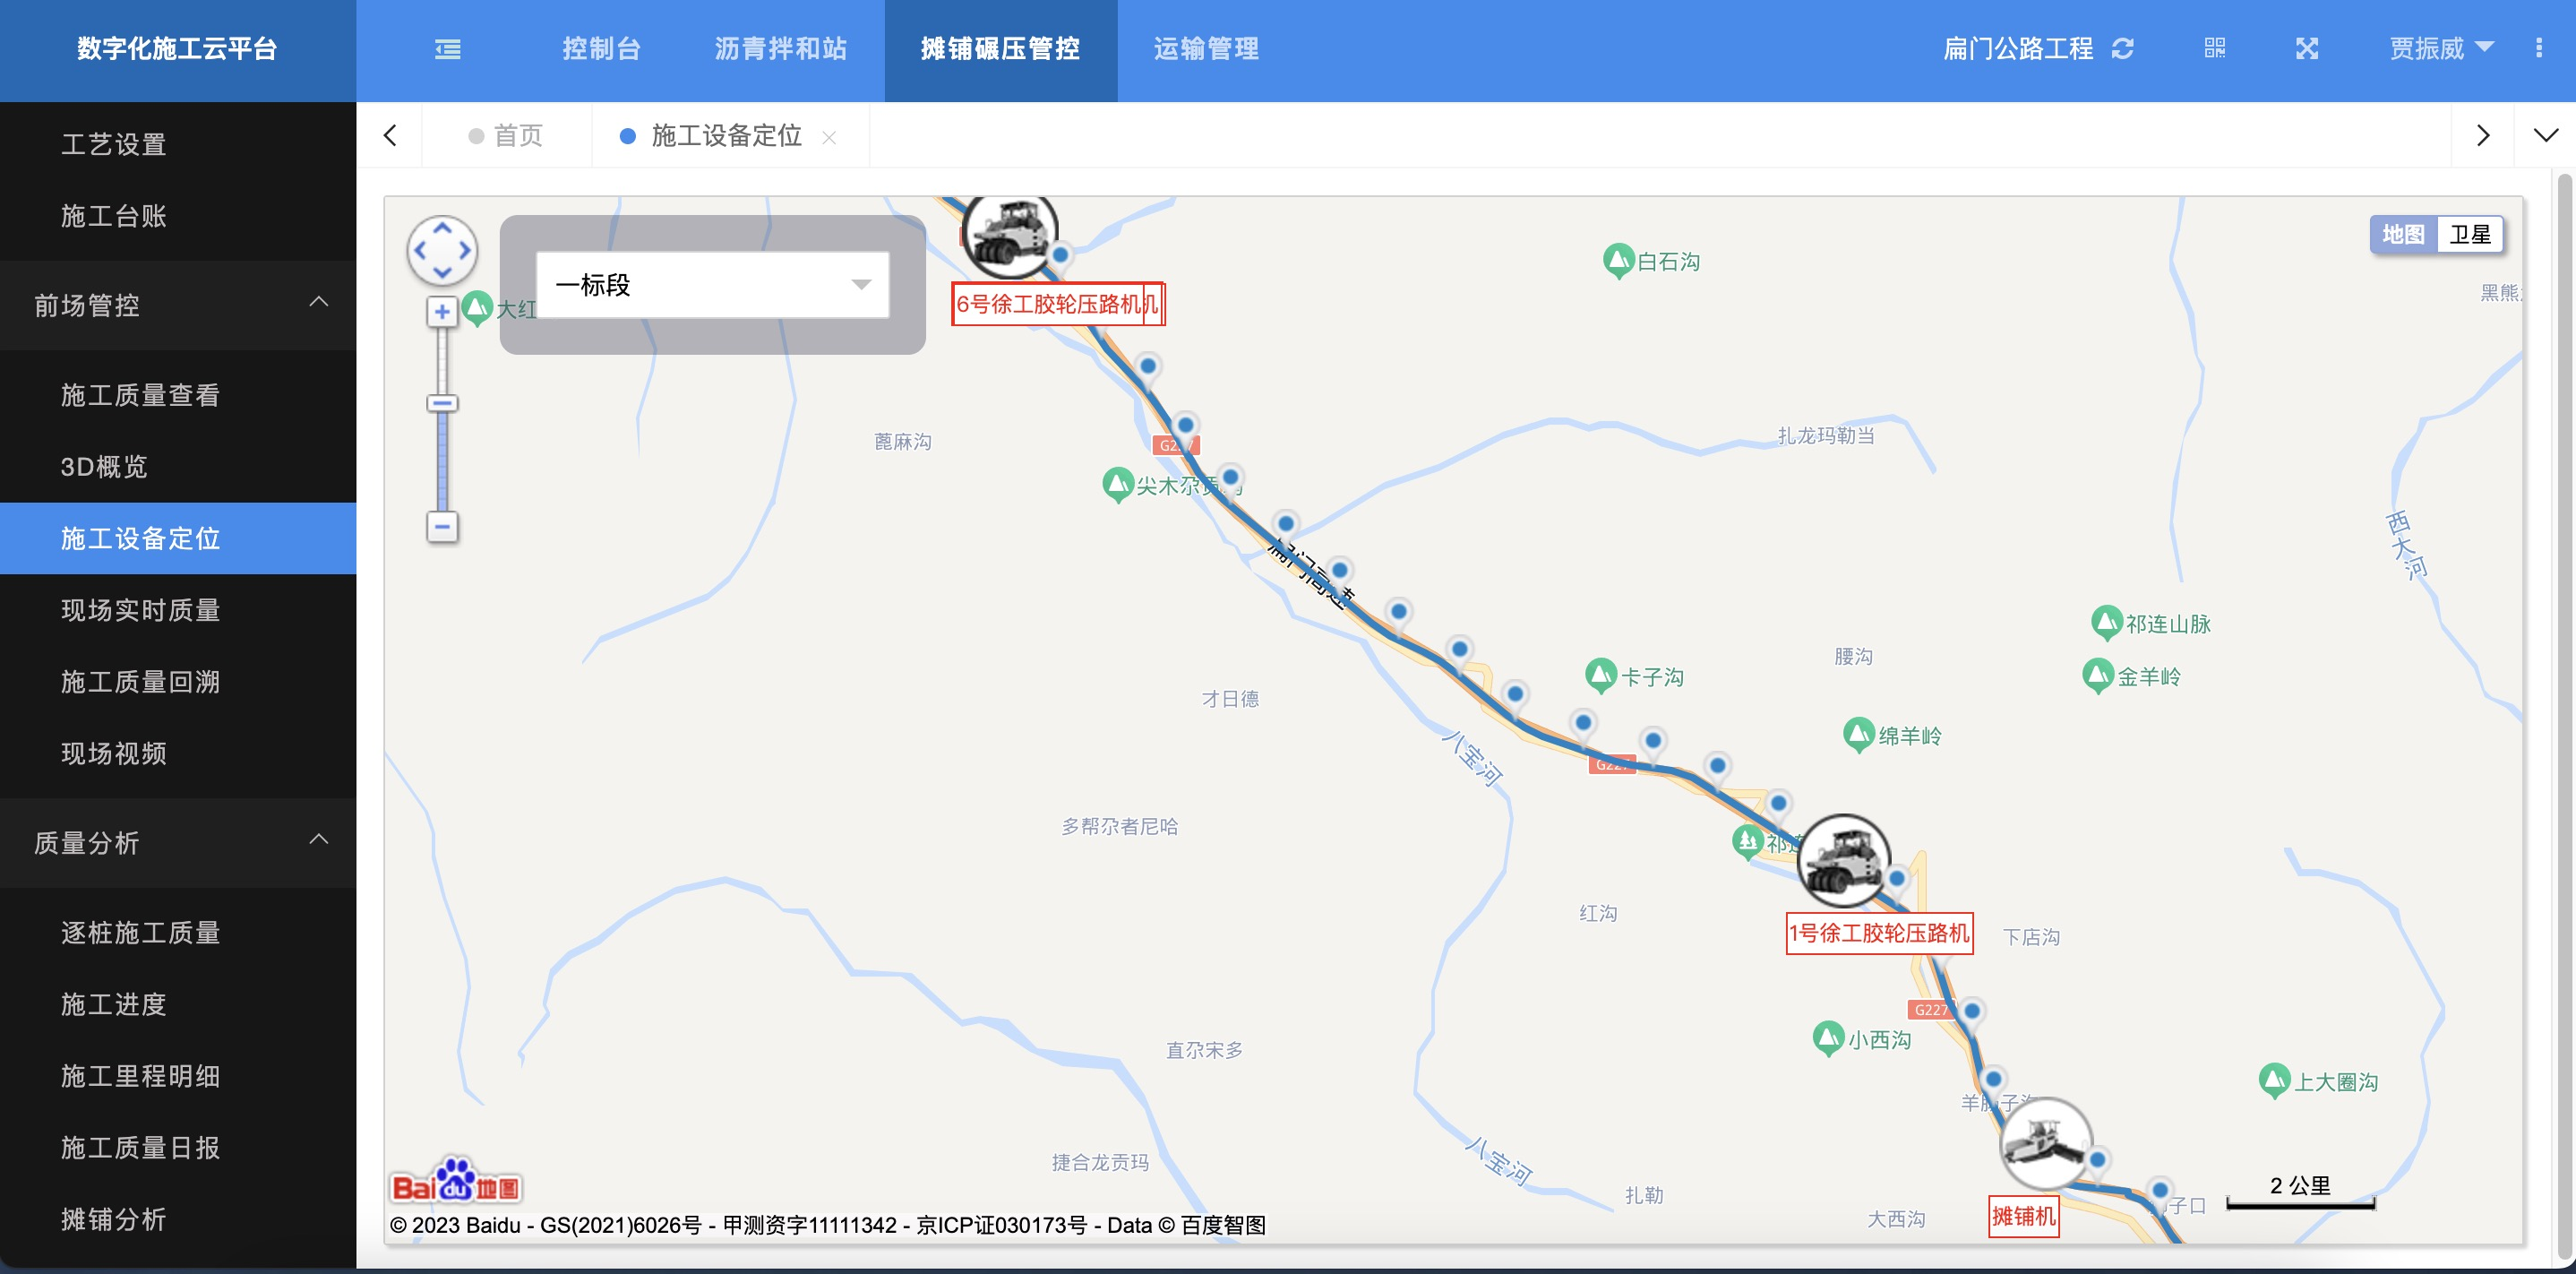
Task: Click the 金羊岭 mountain marker
Action: (x=2097, y=676)
